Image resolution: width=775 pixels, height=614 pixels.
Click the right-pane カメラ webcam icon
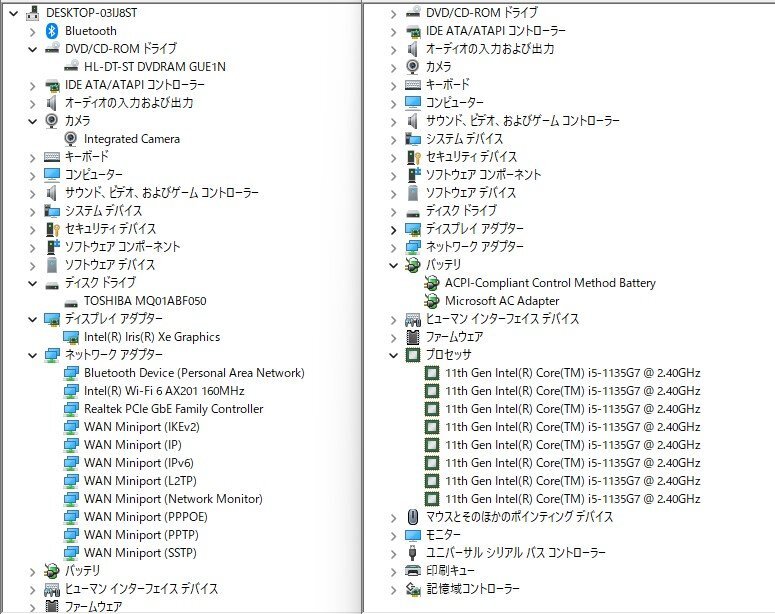tap(413, 66)
